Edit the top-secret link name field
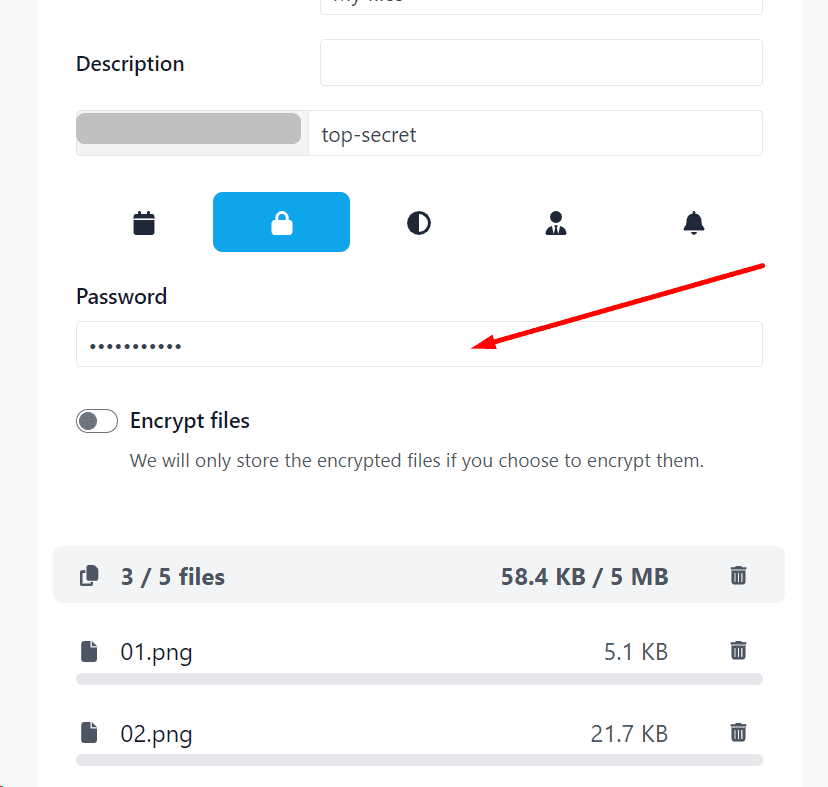828x787 pixels. 535,134
